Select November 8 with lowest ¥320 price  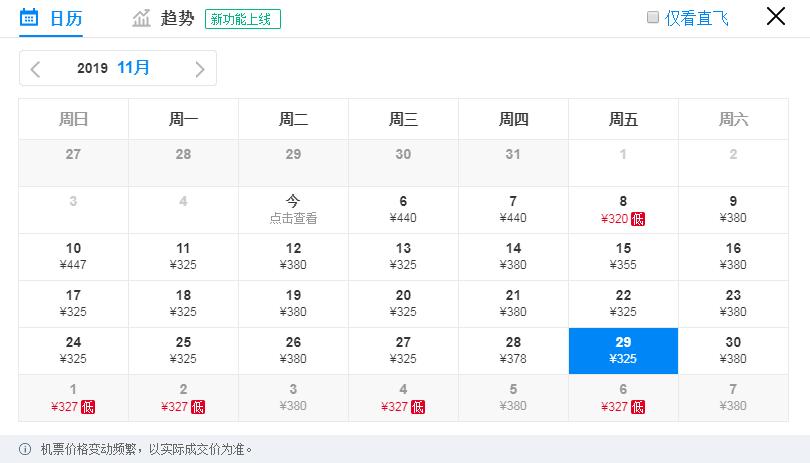[x=624, y=210]
